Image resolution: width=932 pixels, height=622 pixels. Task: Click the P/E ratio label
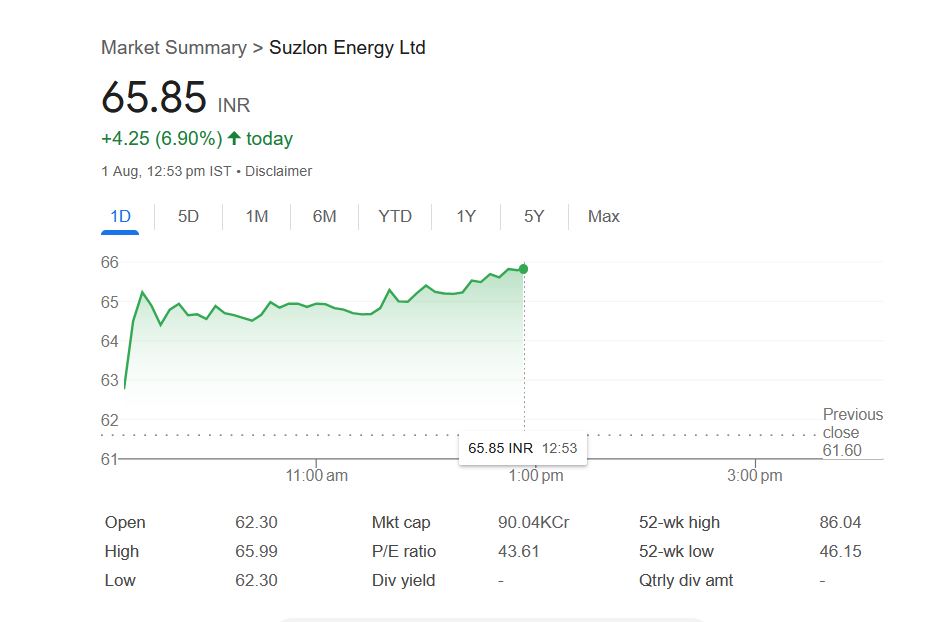(x=404, y=552)
